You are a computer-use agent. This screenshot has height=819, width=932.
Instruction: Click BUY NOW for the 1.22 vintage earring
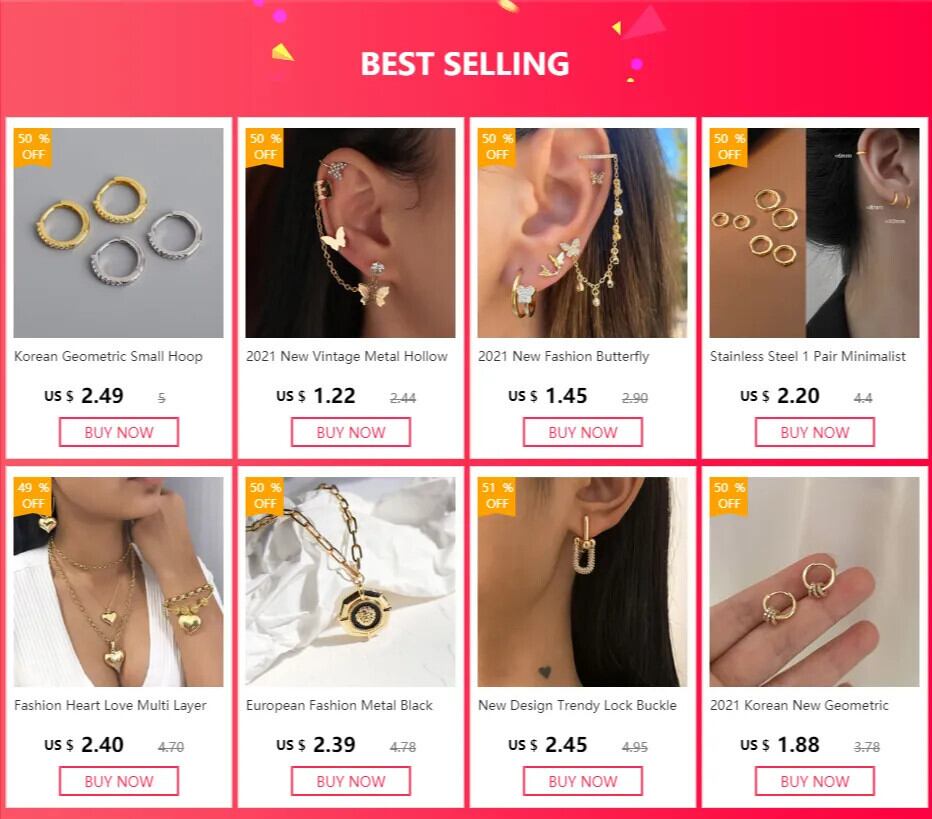(x=351, y=432)
